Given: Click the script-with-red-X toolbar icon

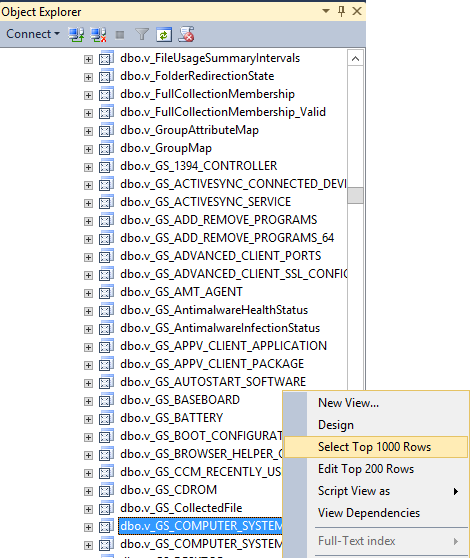Looking at the screenshot, I should coord(186,34).
